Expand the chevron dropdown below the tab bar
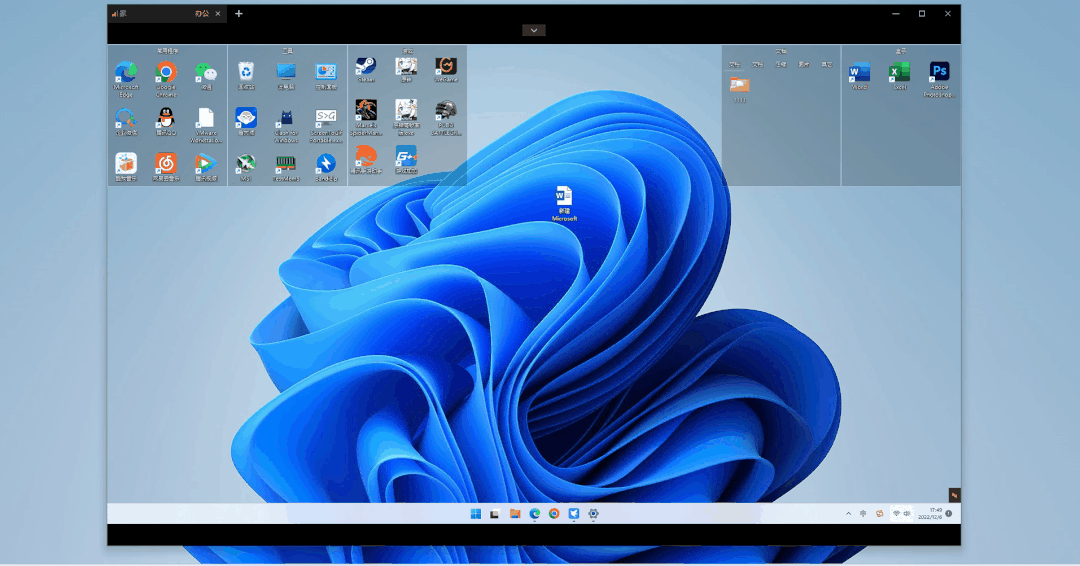 click(534, 30)
